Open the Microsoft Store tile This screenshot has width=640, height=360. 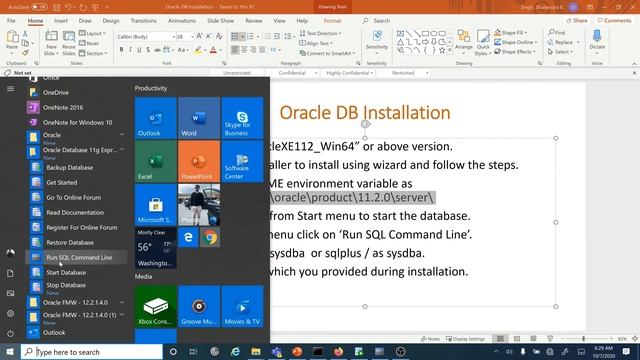[x=156, y=204]
